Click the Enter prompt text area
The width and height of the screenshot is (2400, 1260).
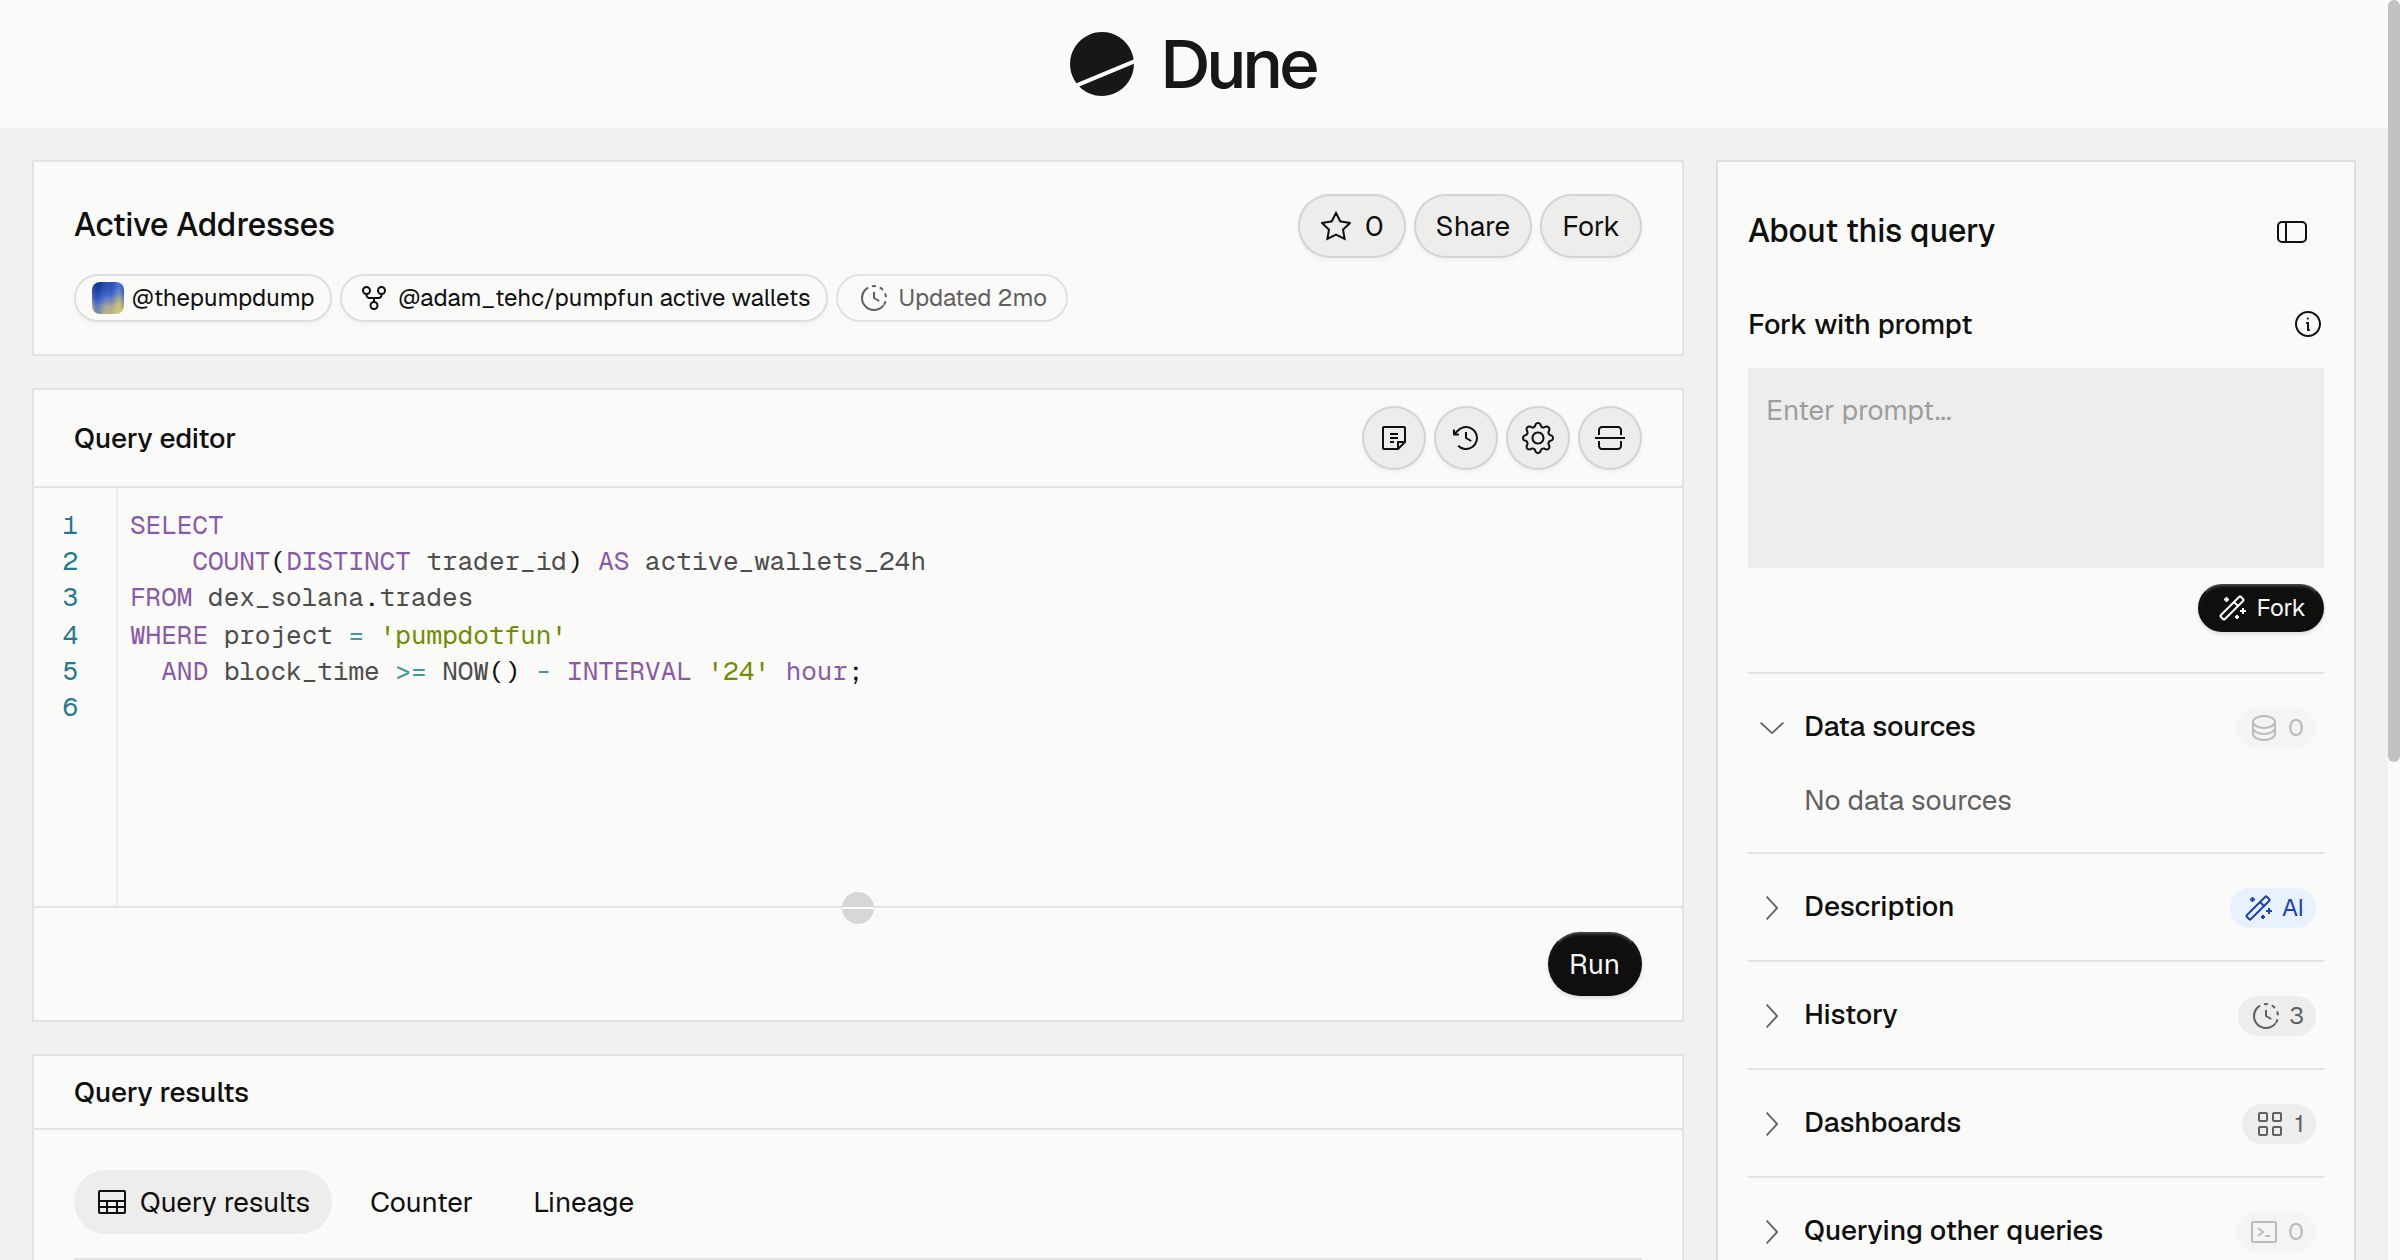coord(2036,468)
